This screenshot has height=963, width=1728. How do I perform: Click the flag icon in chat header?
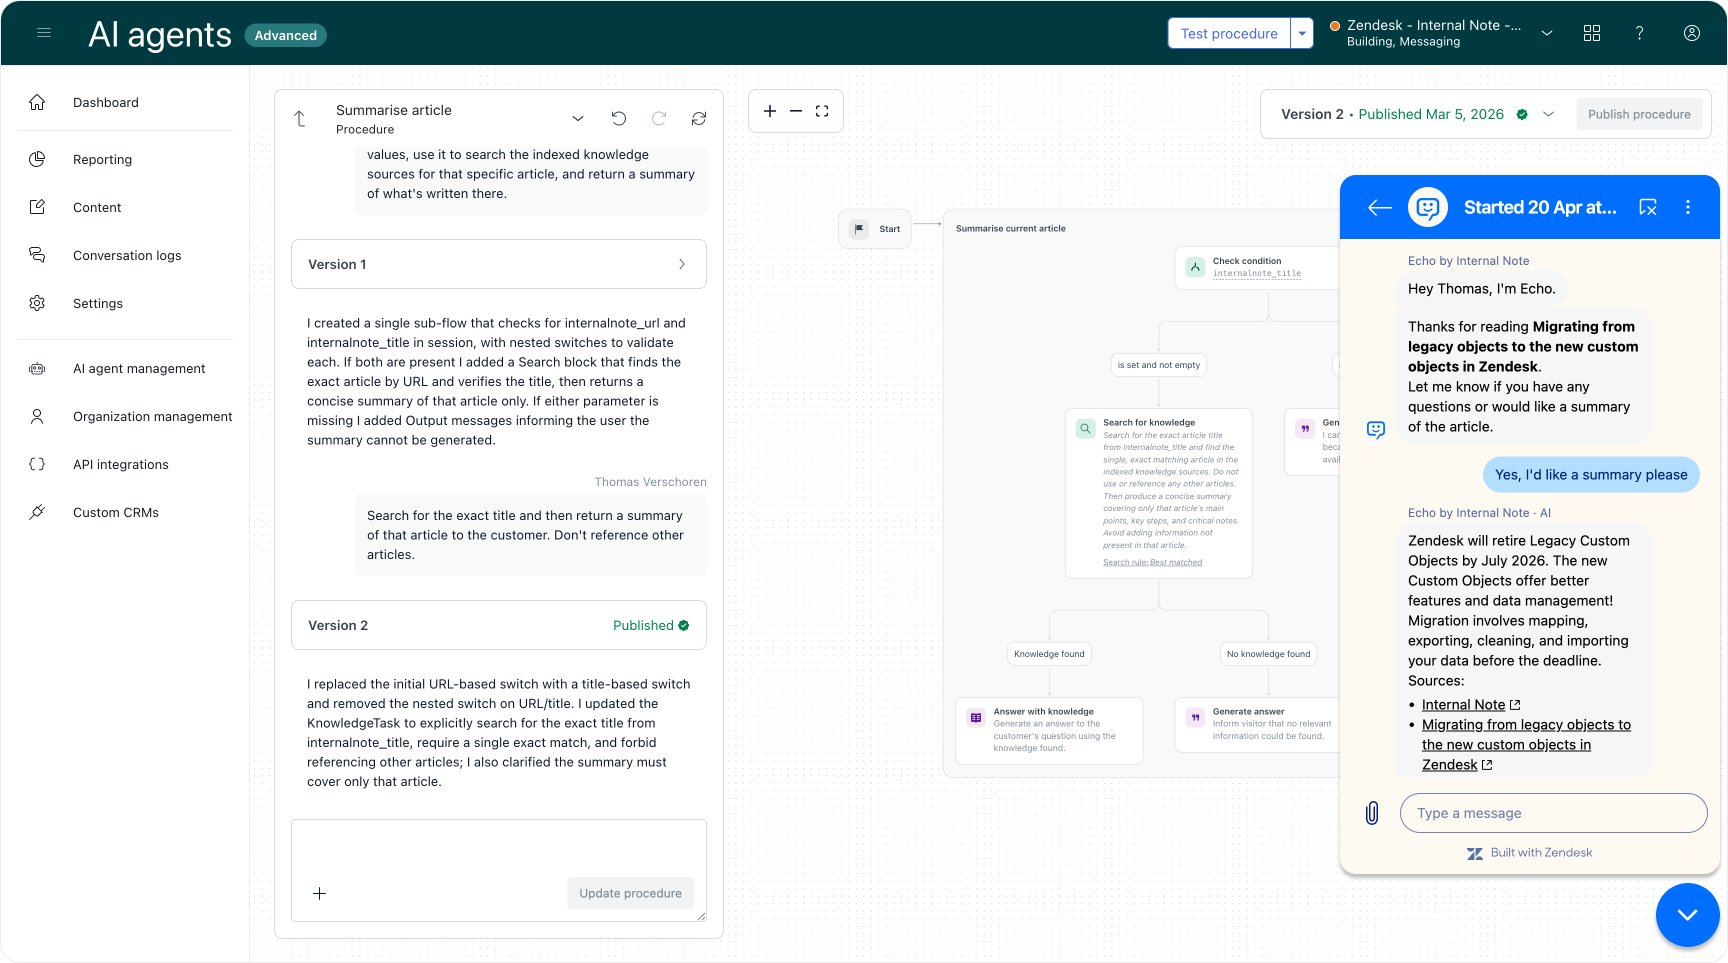point(1648,207)
